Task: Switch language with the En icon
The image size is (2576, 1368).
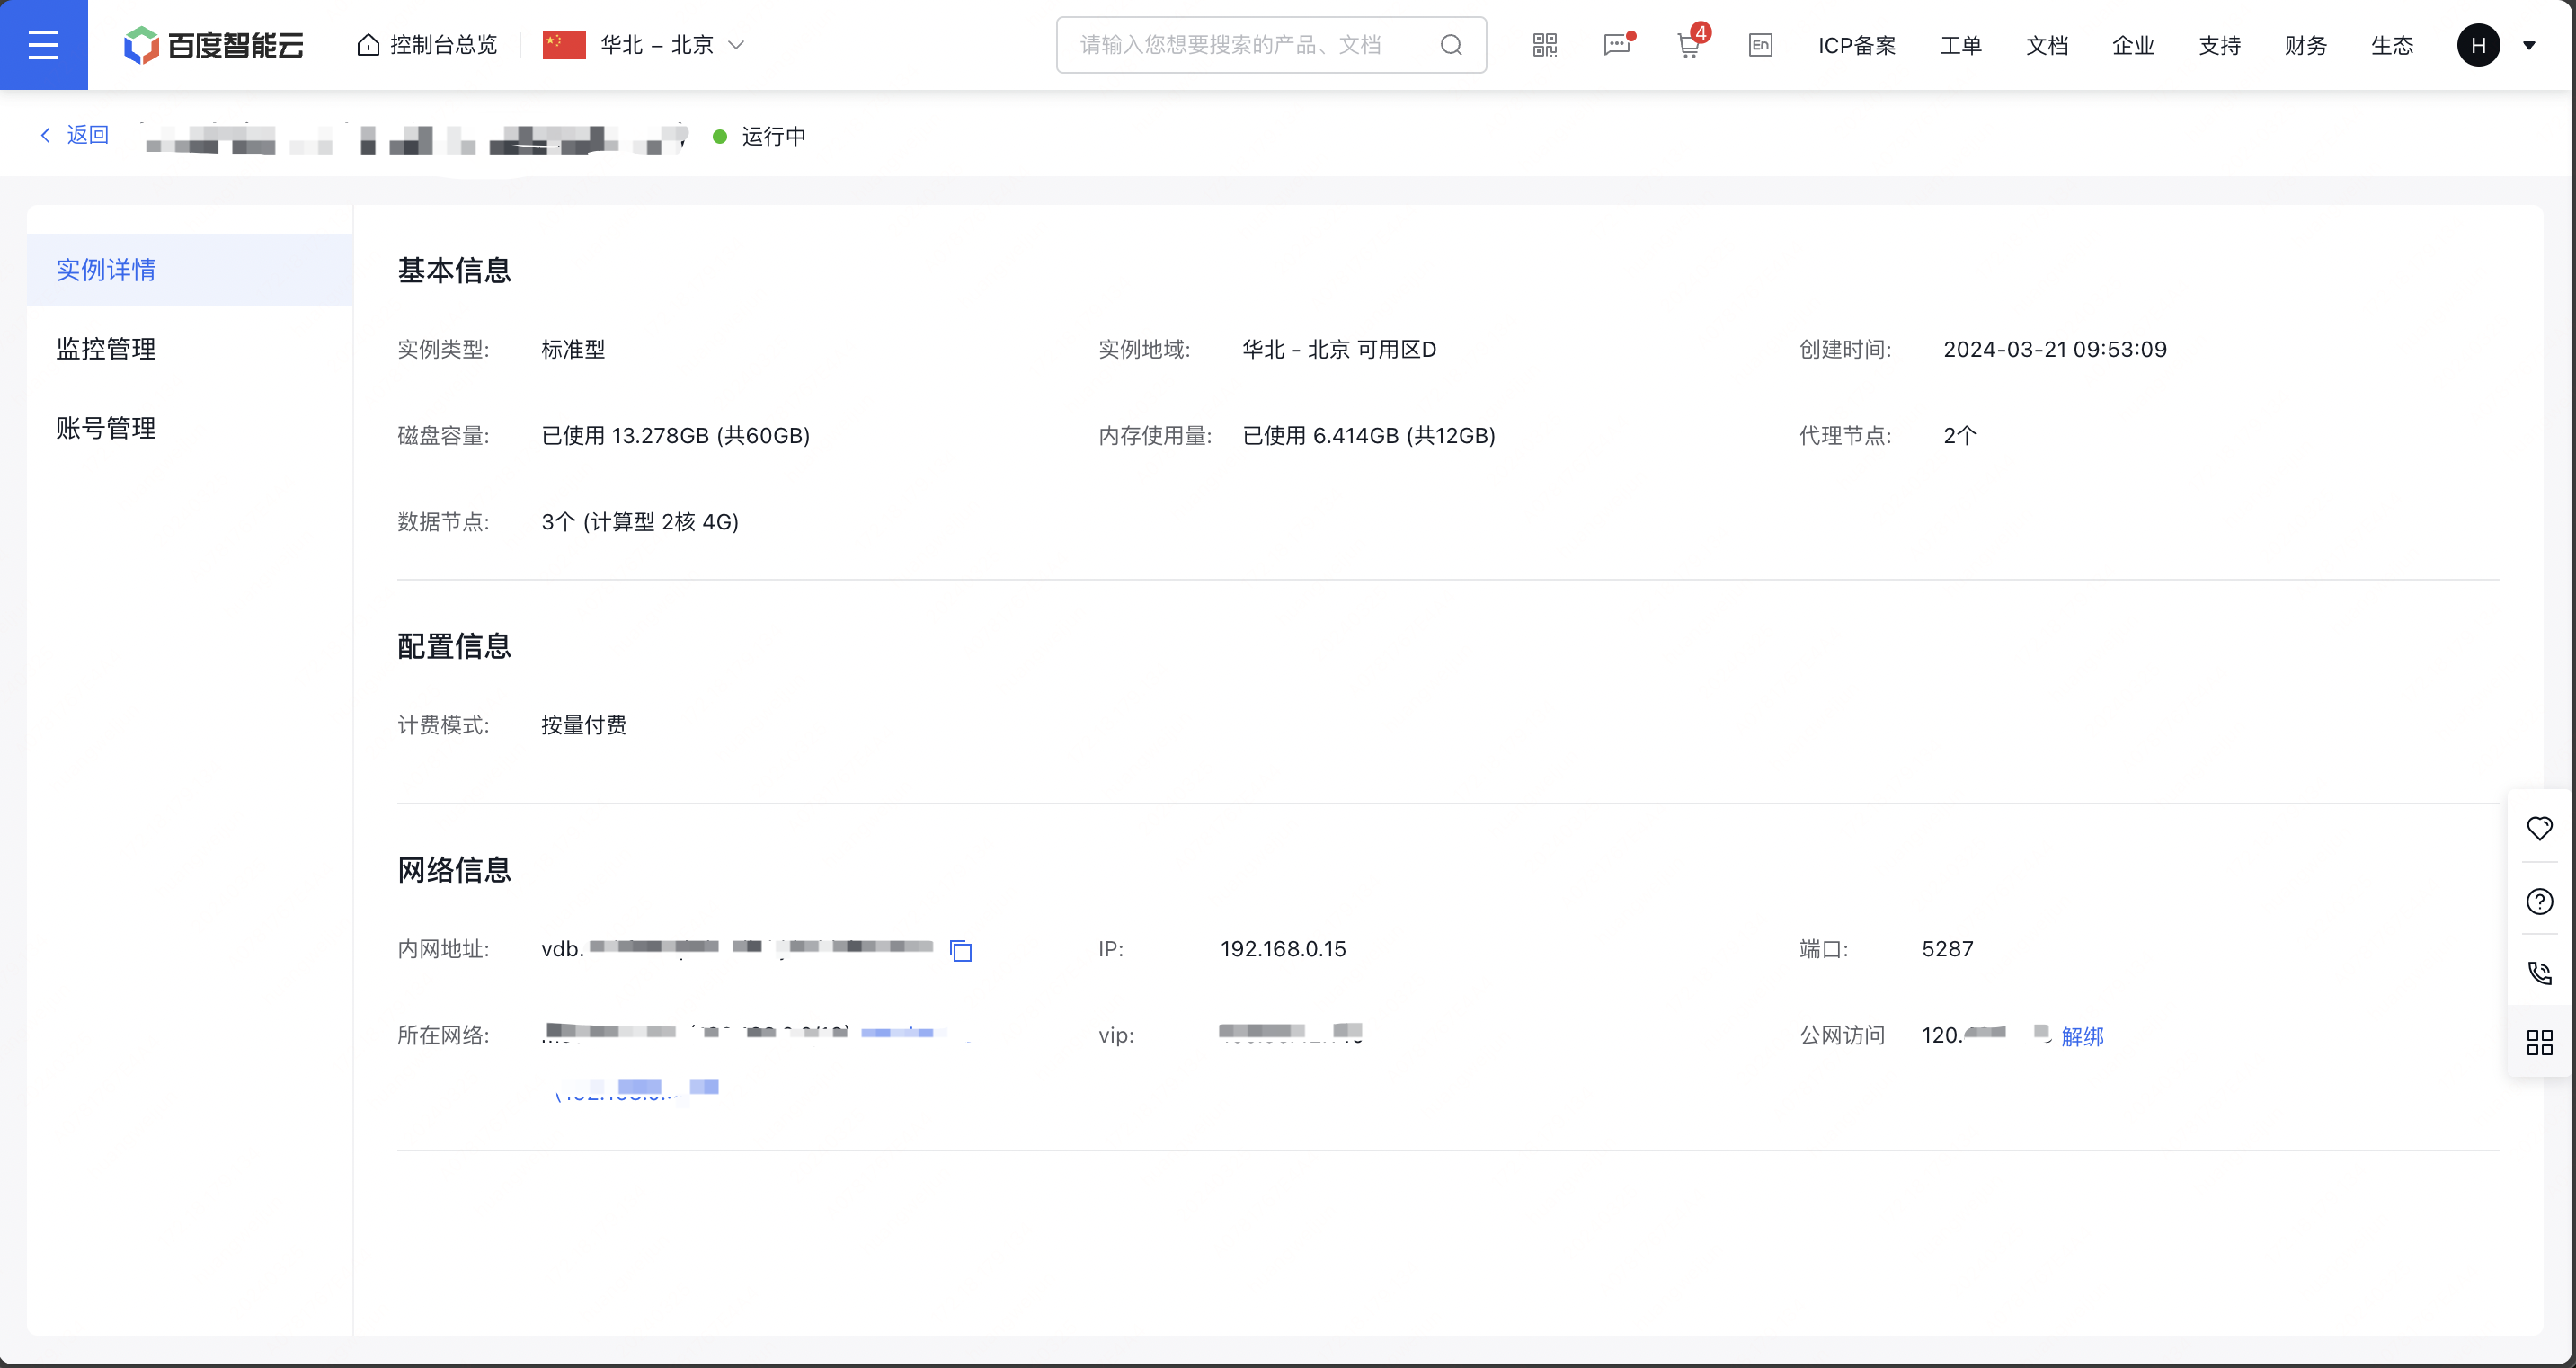Action: click(1761, 45)
